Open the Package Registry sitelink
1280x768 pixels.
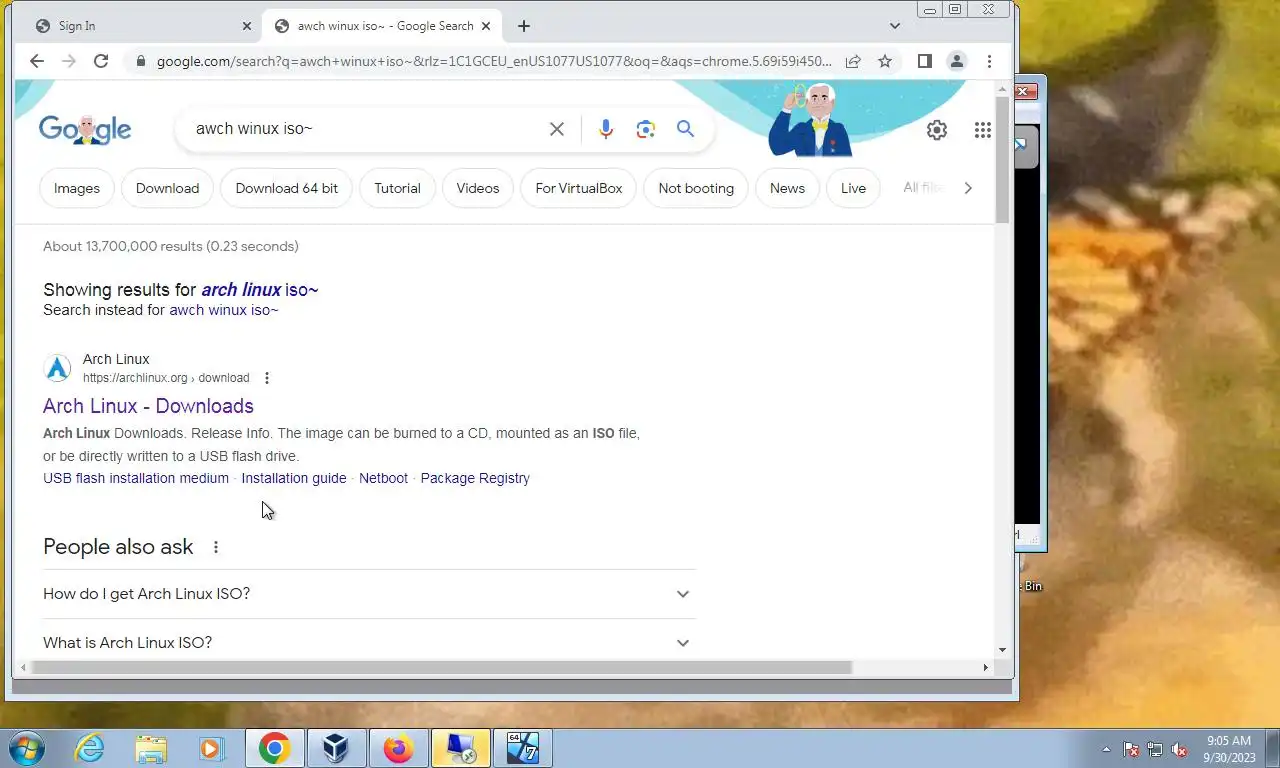tap(475, 478)
